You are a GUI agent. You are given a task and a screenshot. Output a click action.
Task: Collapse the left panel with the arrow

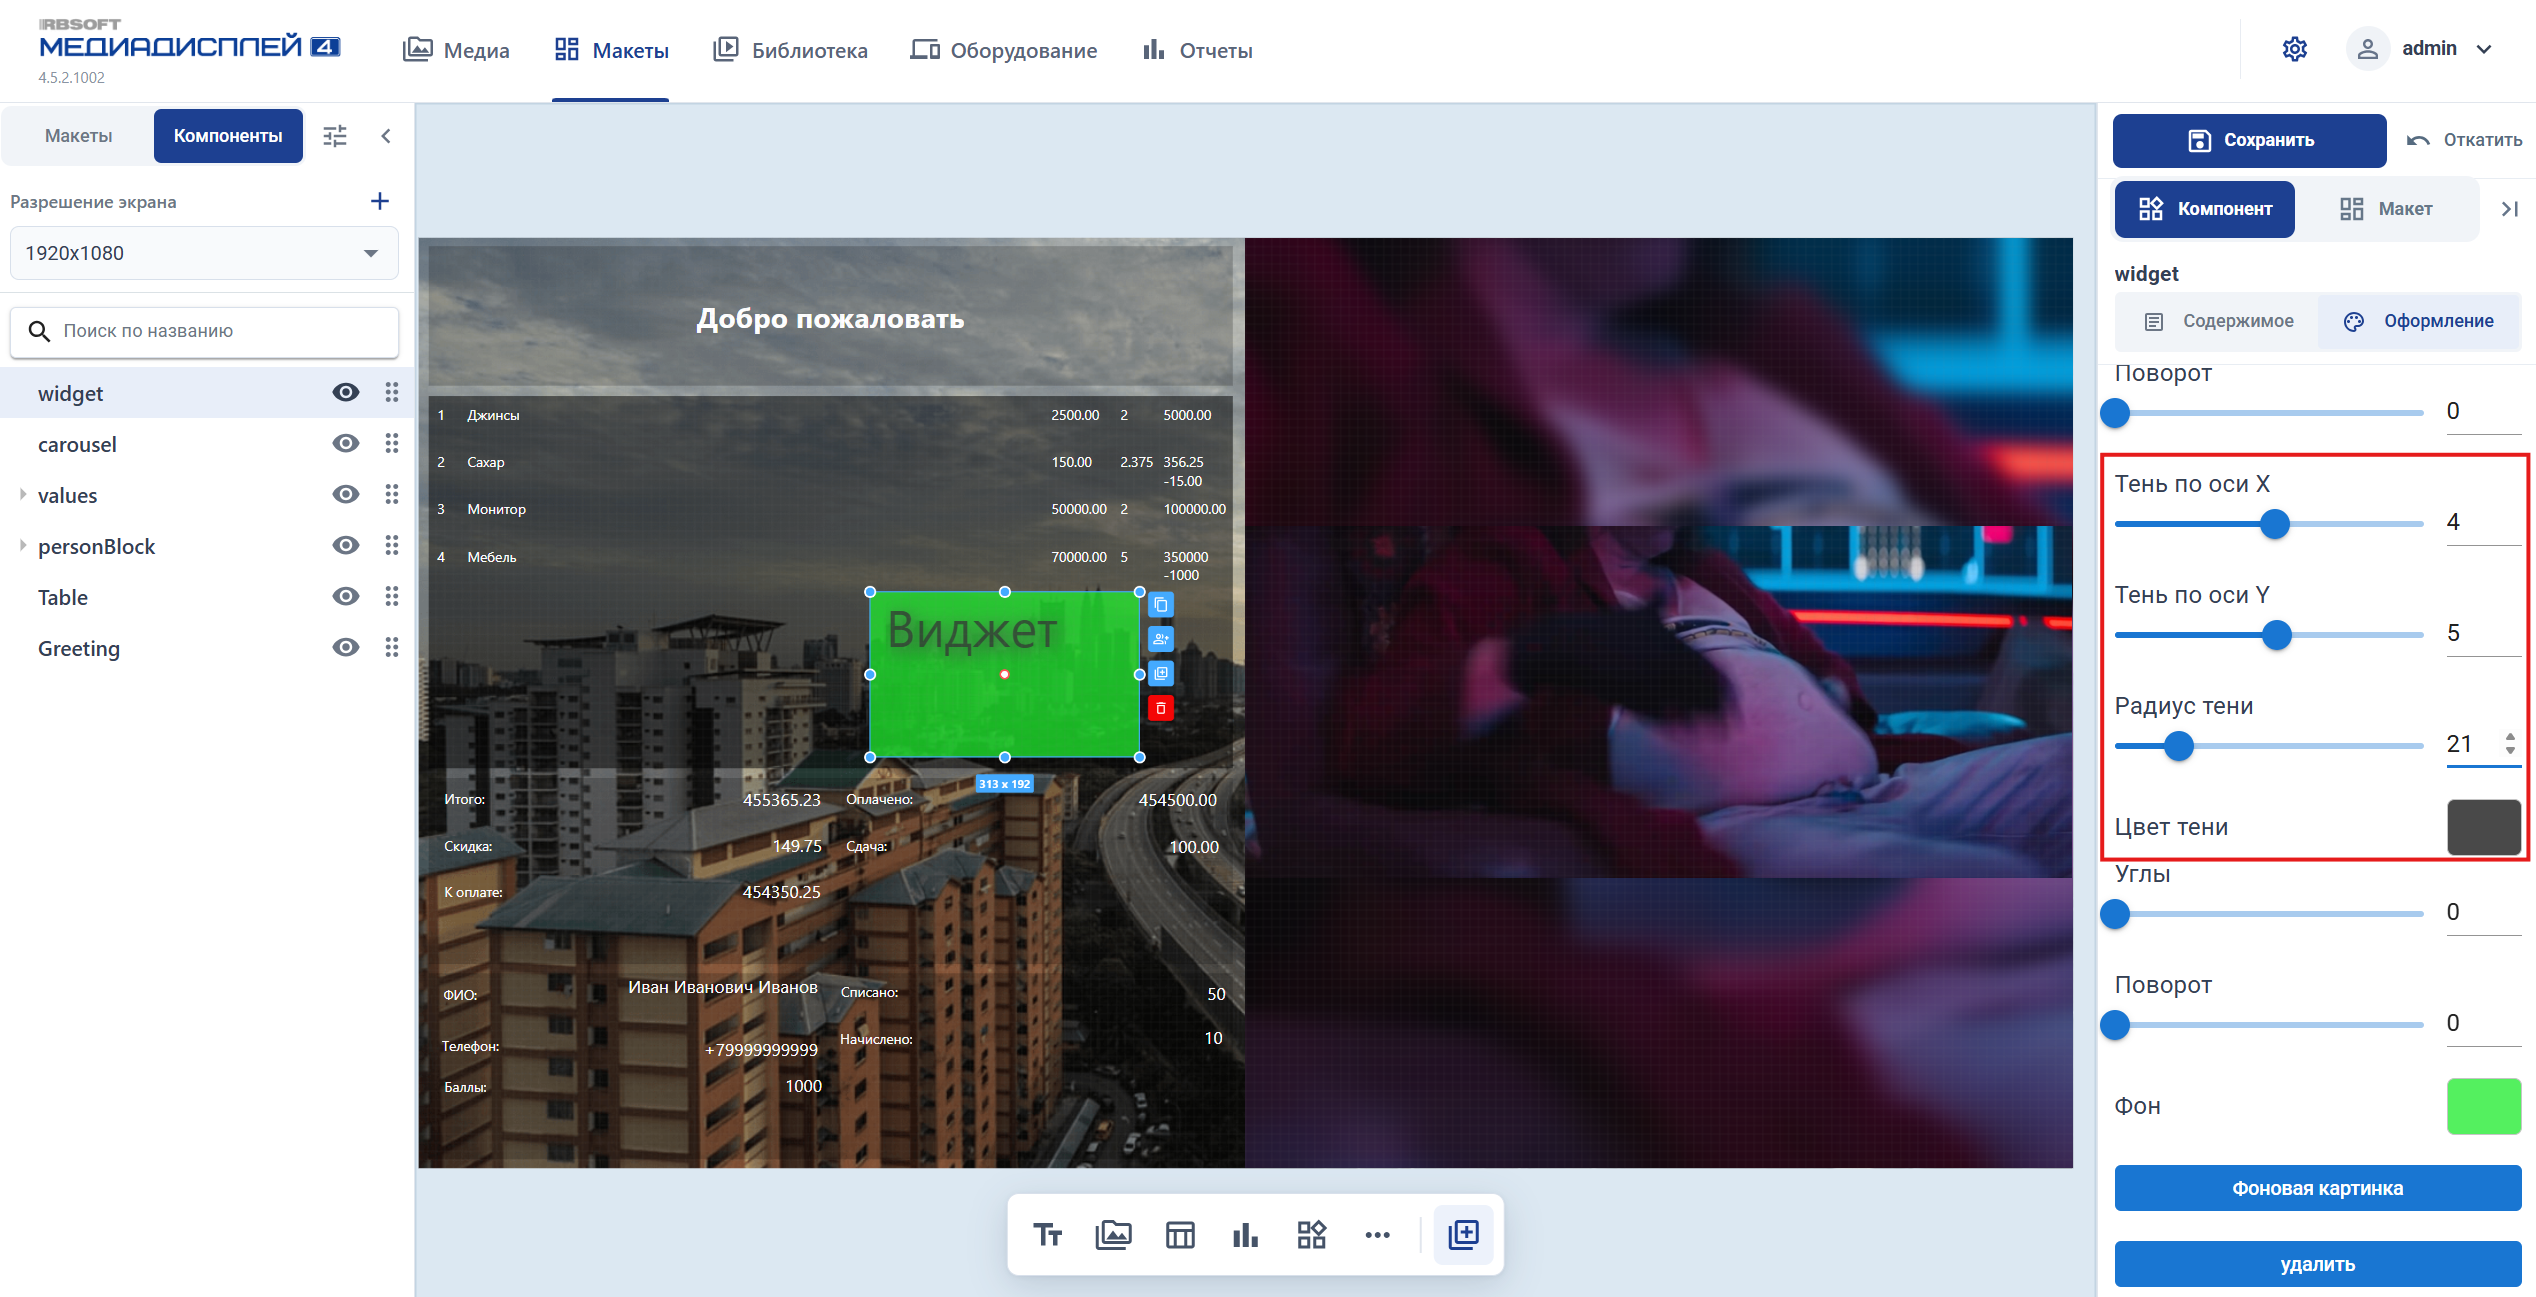386,136
